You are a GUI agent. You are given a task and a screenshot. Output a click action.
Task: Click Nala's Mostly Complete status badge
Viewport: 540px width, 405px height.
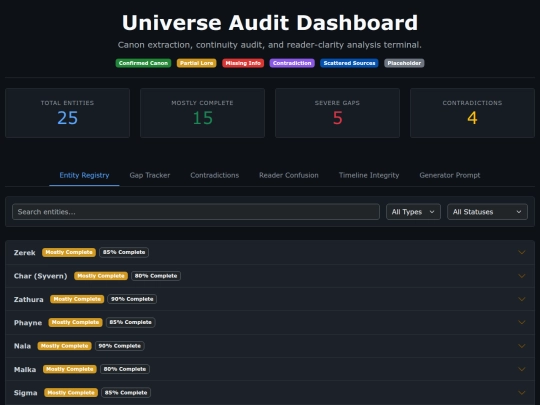(64, 346)
